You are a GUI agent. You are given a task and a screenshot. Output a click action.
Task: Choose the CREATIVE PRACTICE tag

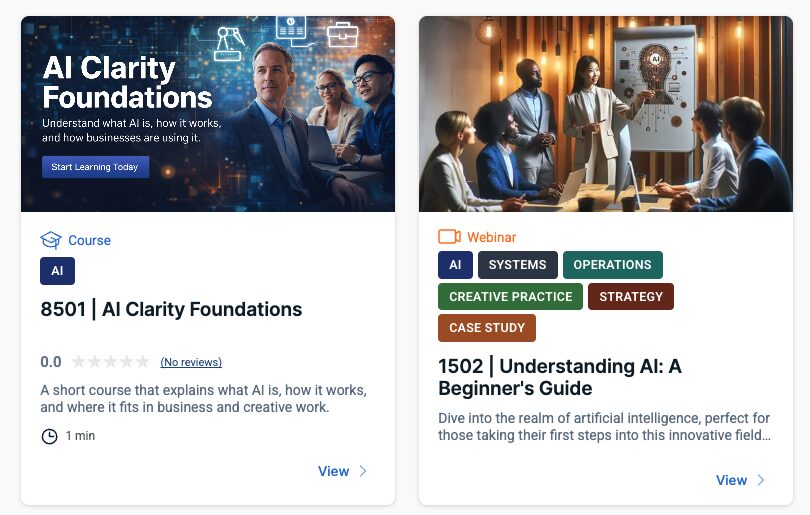(510, 296)
